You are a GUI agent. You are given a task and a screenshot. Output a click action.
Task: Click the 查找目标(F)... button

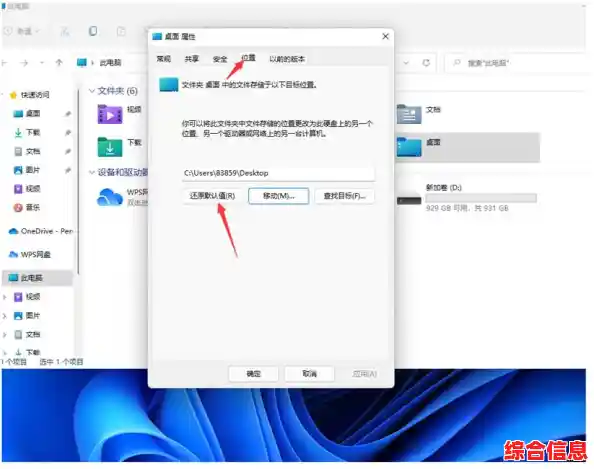[x=344, y=196]
